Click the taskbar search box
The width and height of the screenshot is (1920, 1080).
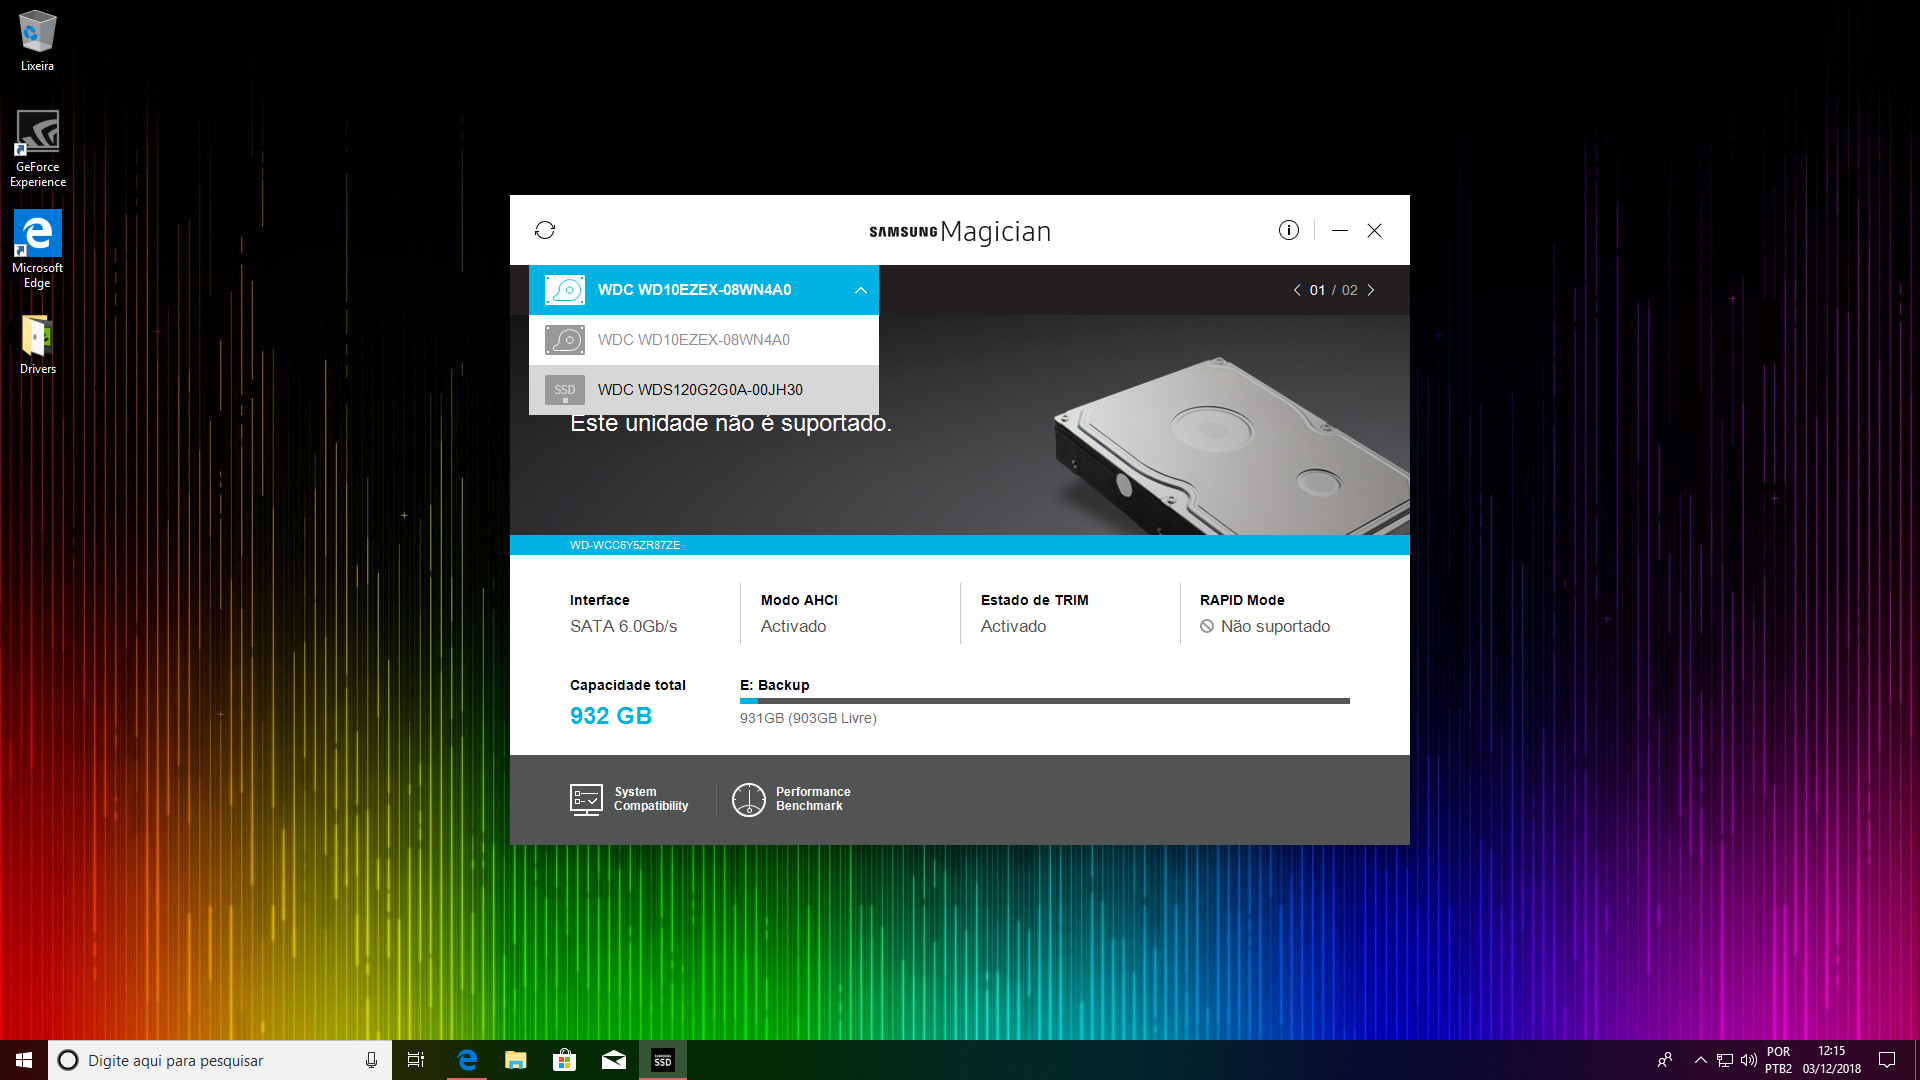click(x=218, y=1060)
